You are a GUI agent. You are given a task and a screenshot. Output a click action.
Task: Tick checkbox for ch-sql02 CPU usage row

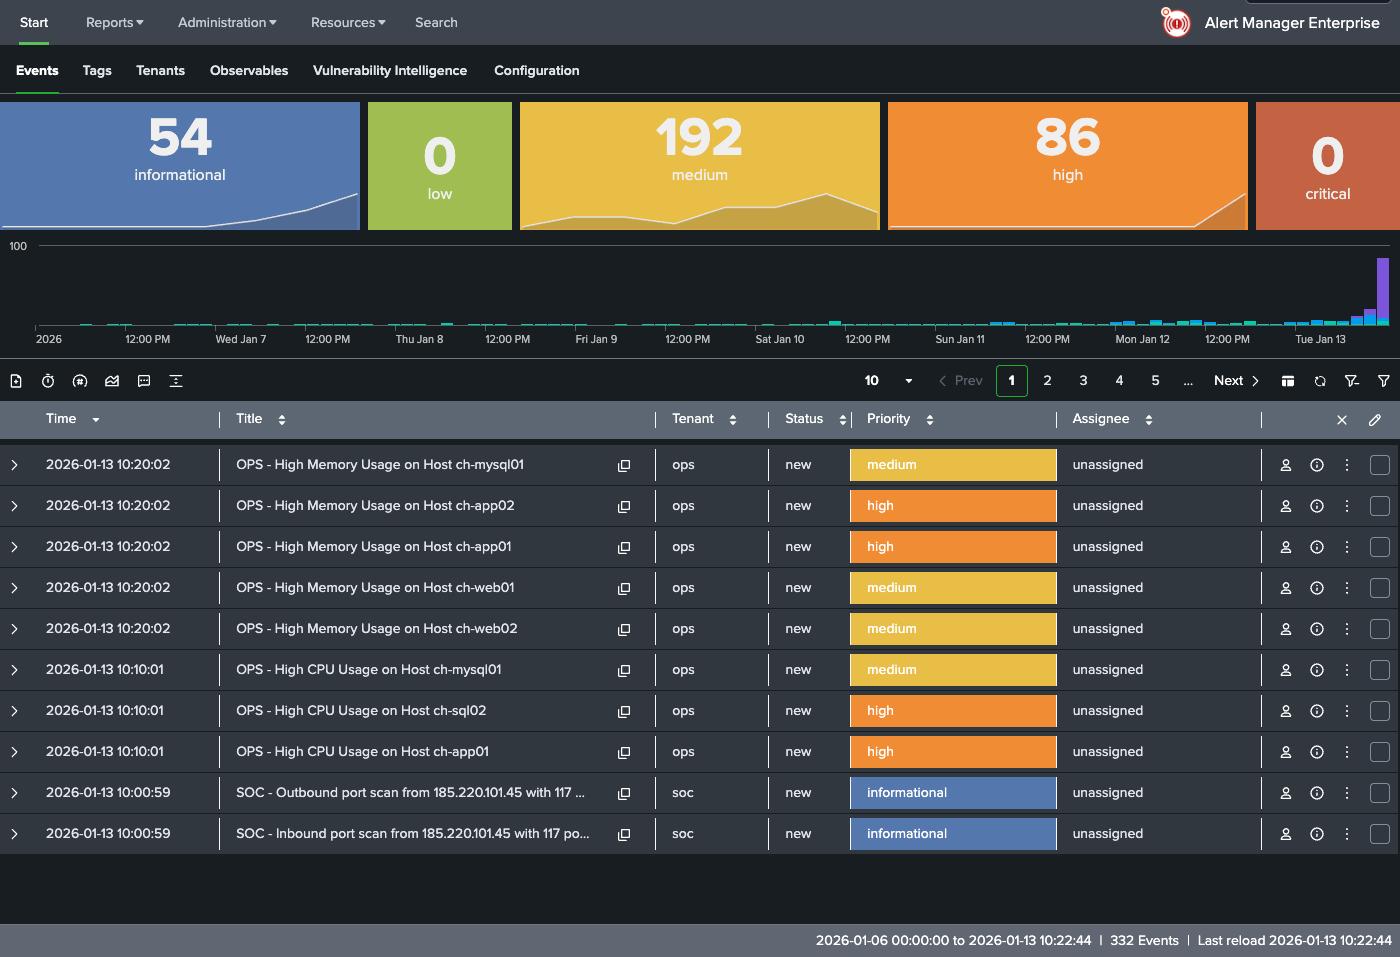point(1380,711)
